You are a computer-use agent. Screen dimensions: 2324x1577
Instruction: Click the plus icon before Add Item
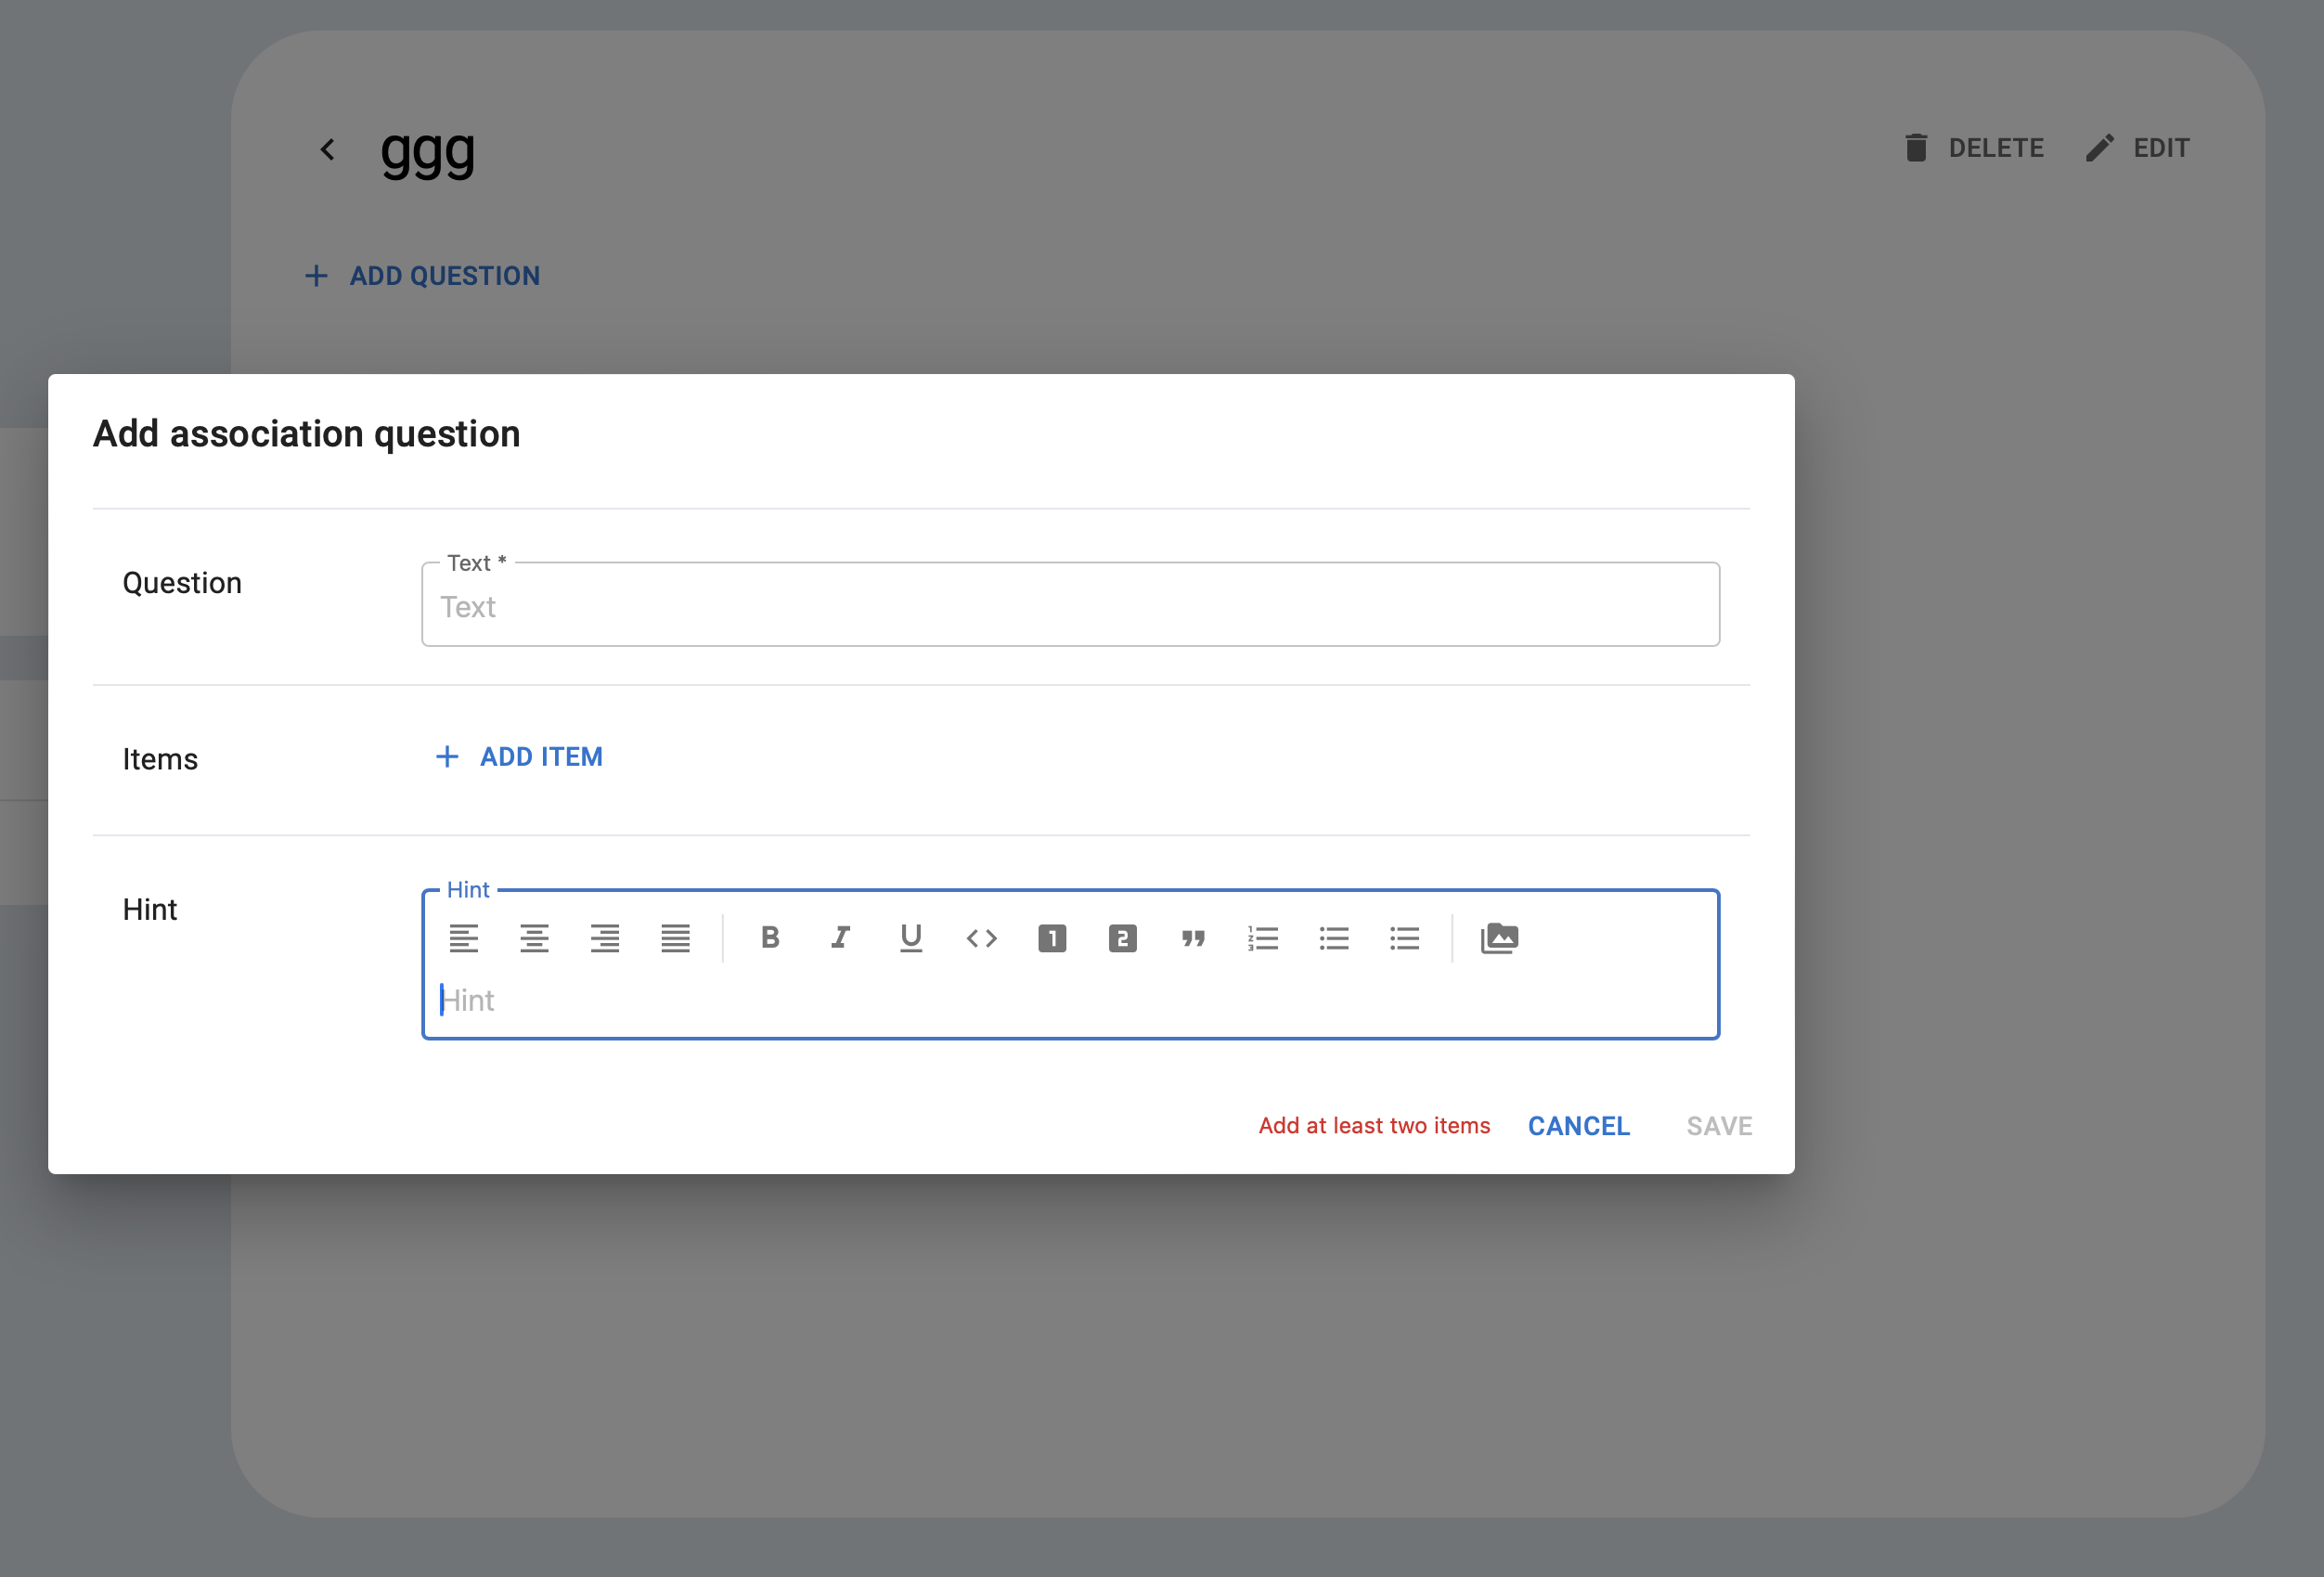[447, 757]
